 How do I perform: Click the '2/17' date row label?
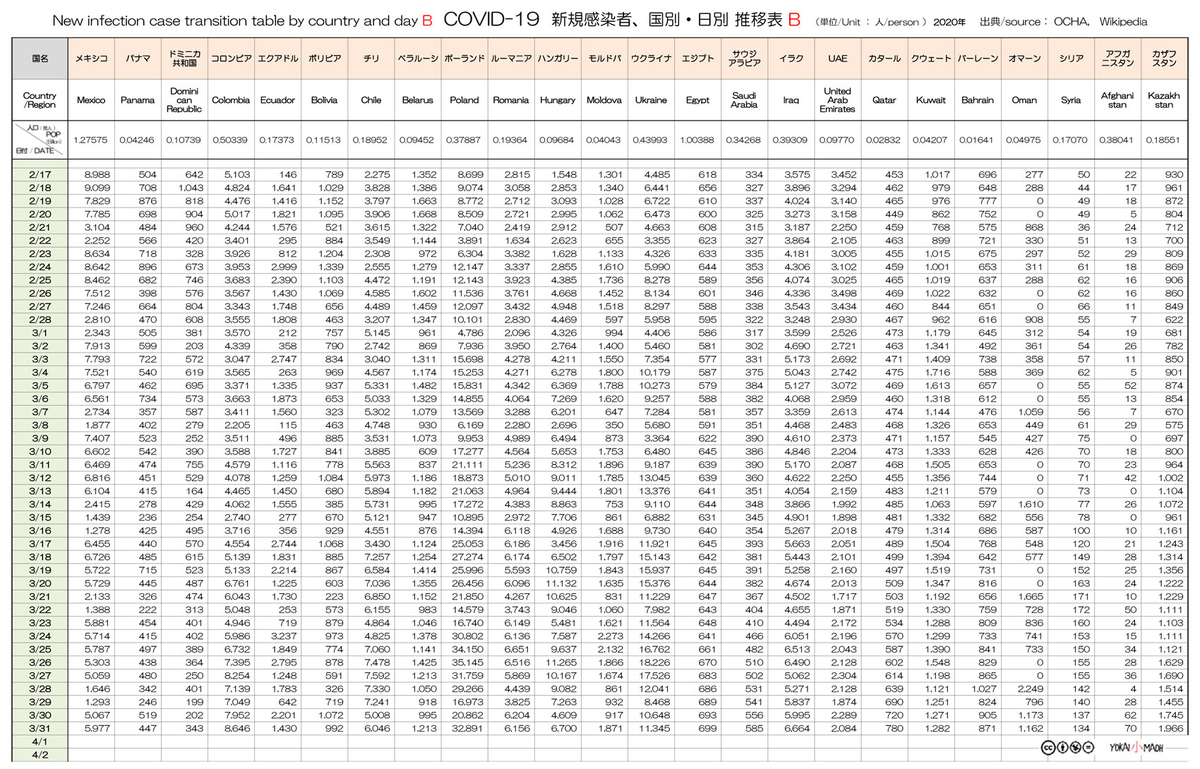[x=41, y=175]
